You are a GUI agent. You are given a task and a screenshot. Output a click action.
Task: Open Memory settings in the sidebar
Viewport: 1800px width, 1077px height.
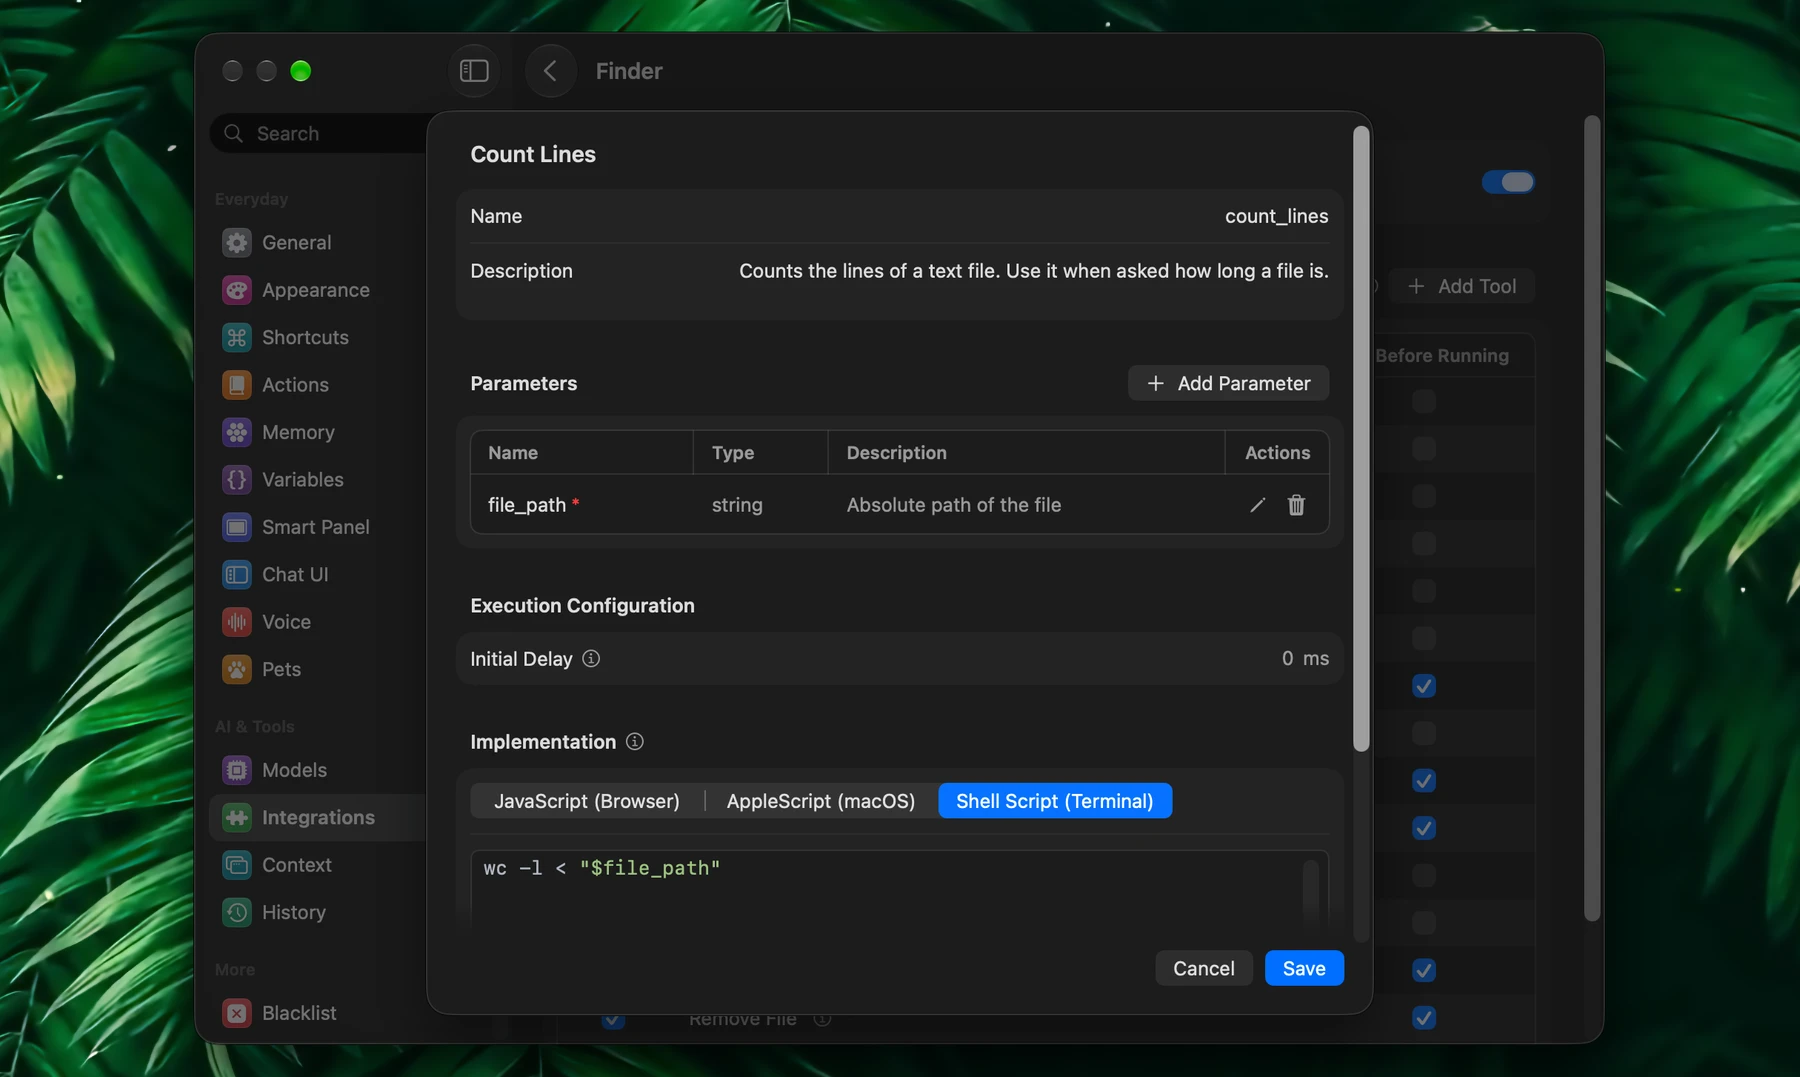tap(318, 432)
